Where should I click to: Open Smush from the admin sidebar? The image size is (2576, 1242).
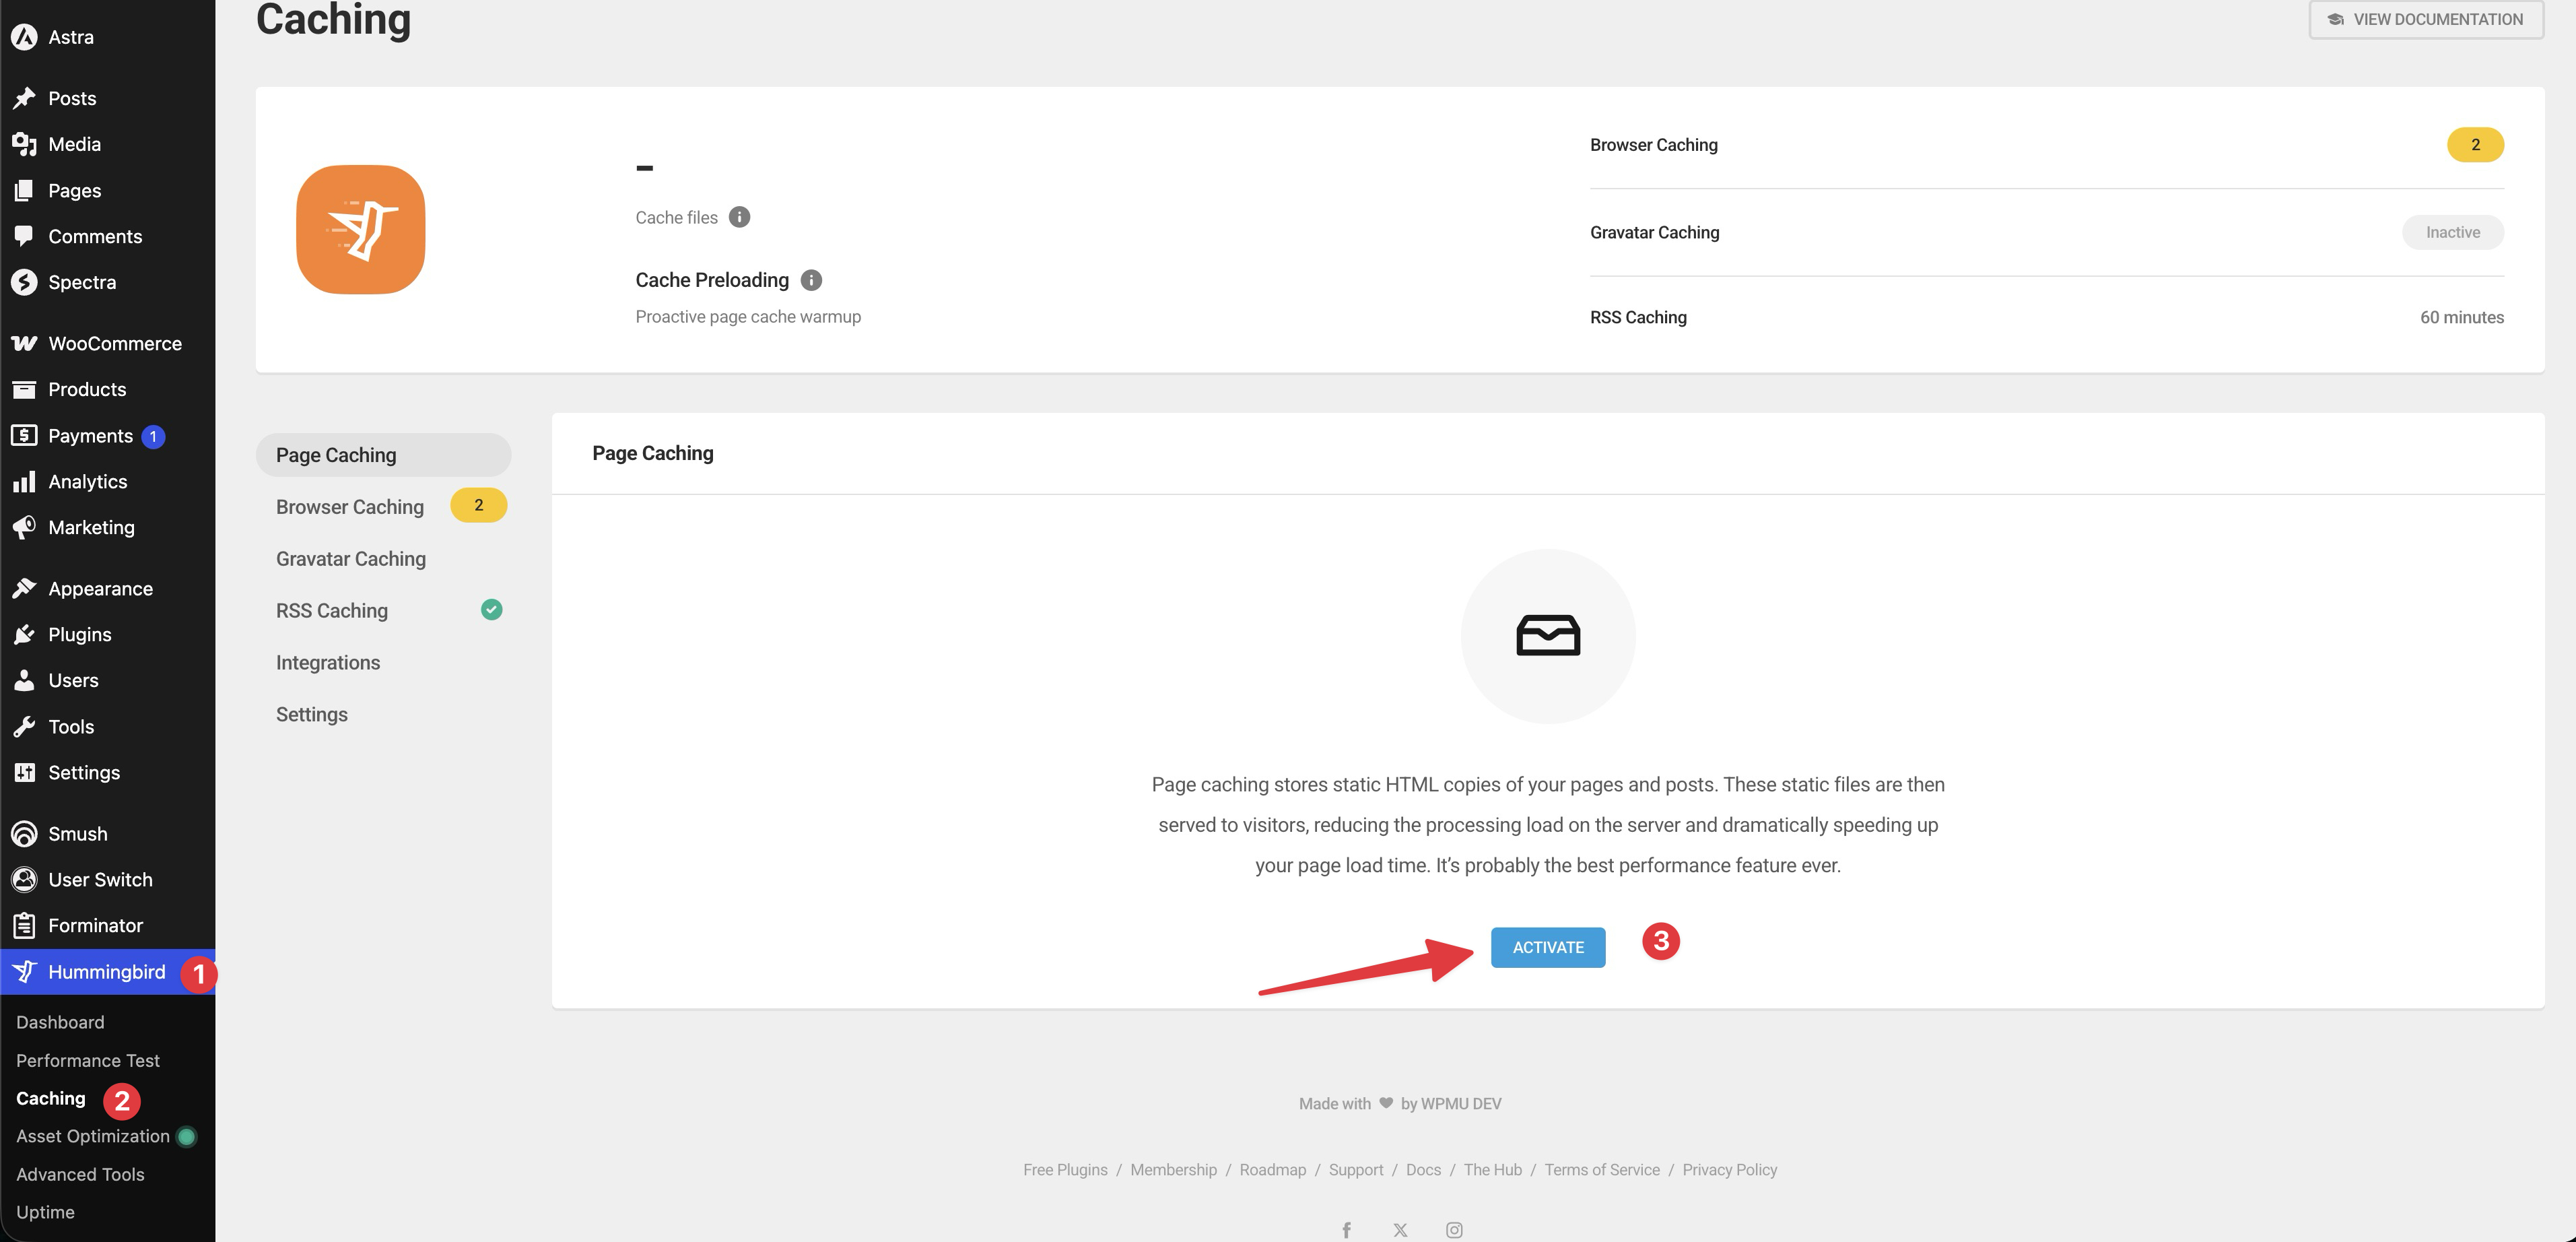tap(77, 833)
